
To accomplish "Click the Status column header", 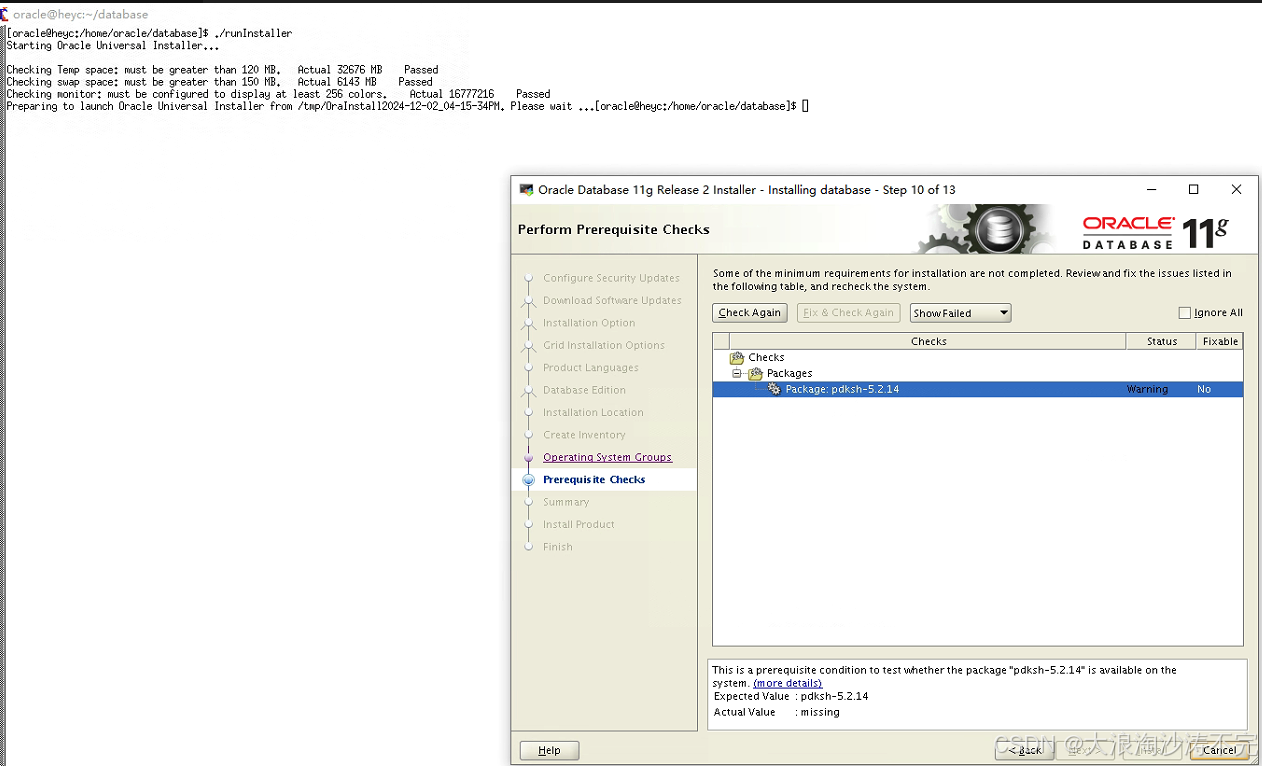I will (x=1161, y=341).
